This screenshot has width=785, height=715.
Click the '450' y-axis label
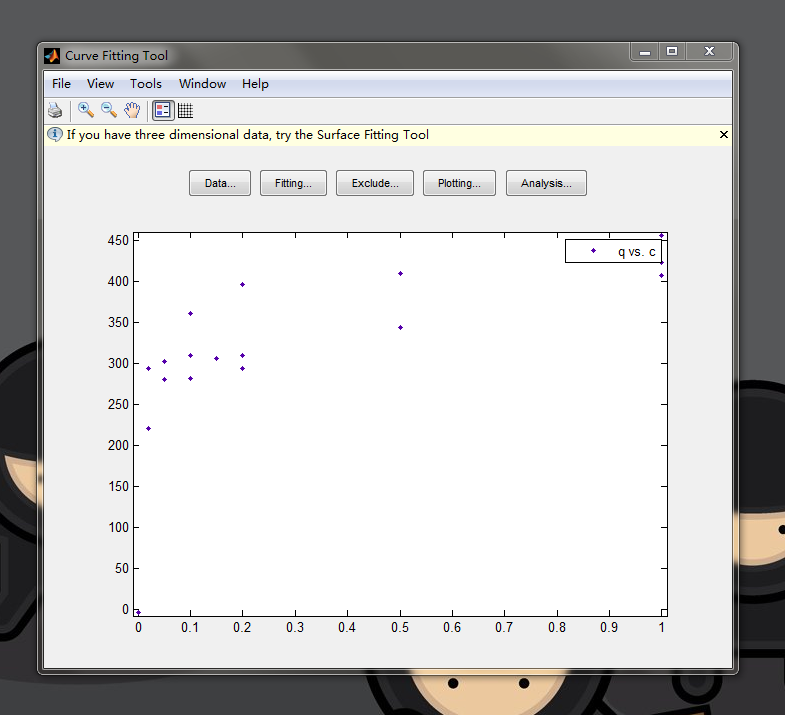(118, 240)
